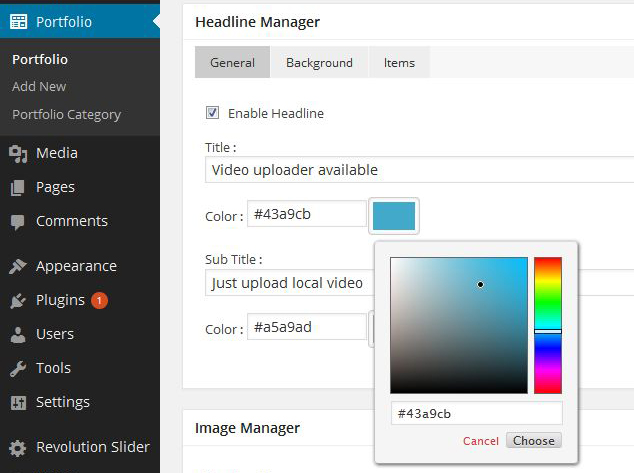The width and height of the screenshot is (634, 473).
Task: Click the Users person icon
Action: (18, 335)
